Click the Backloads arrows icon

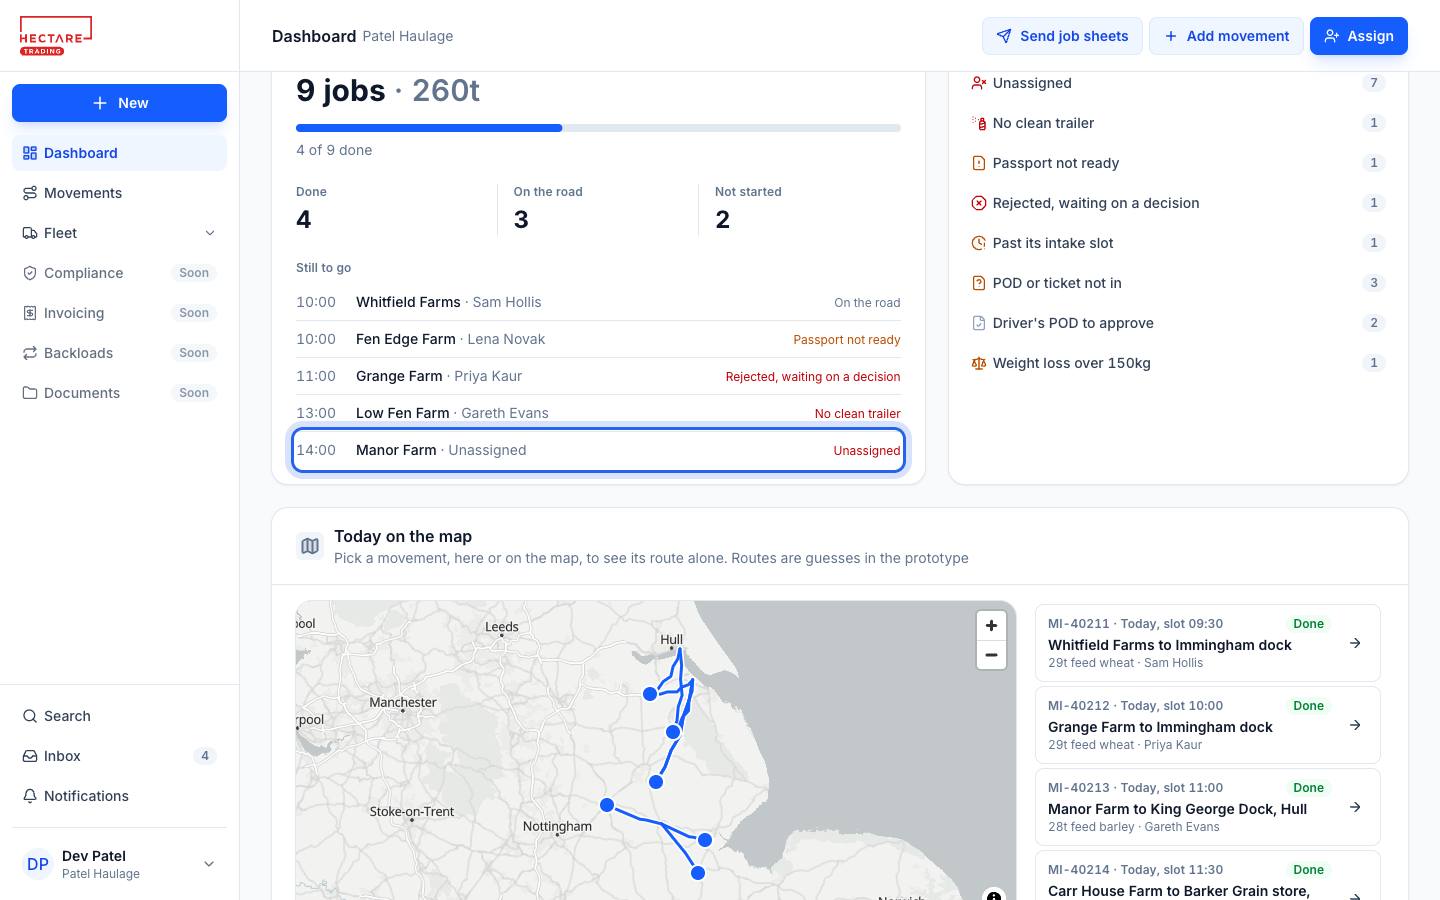point(30,353)
